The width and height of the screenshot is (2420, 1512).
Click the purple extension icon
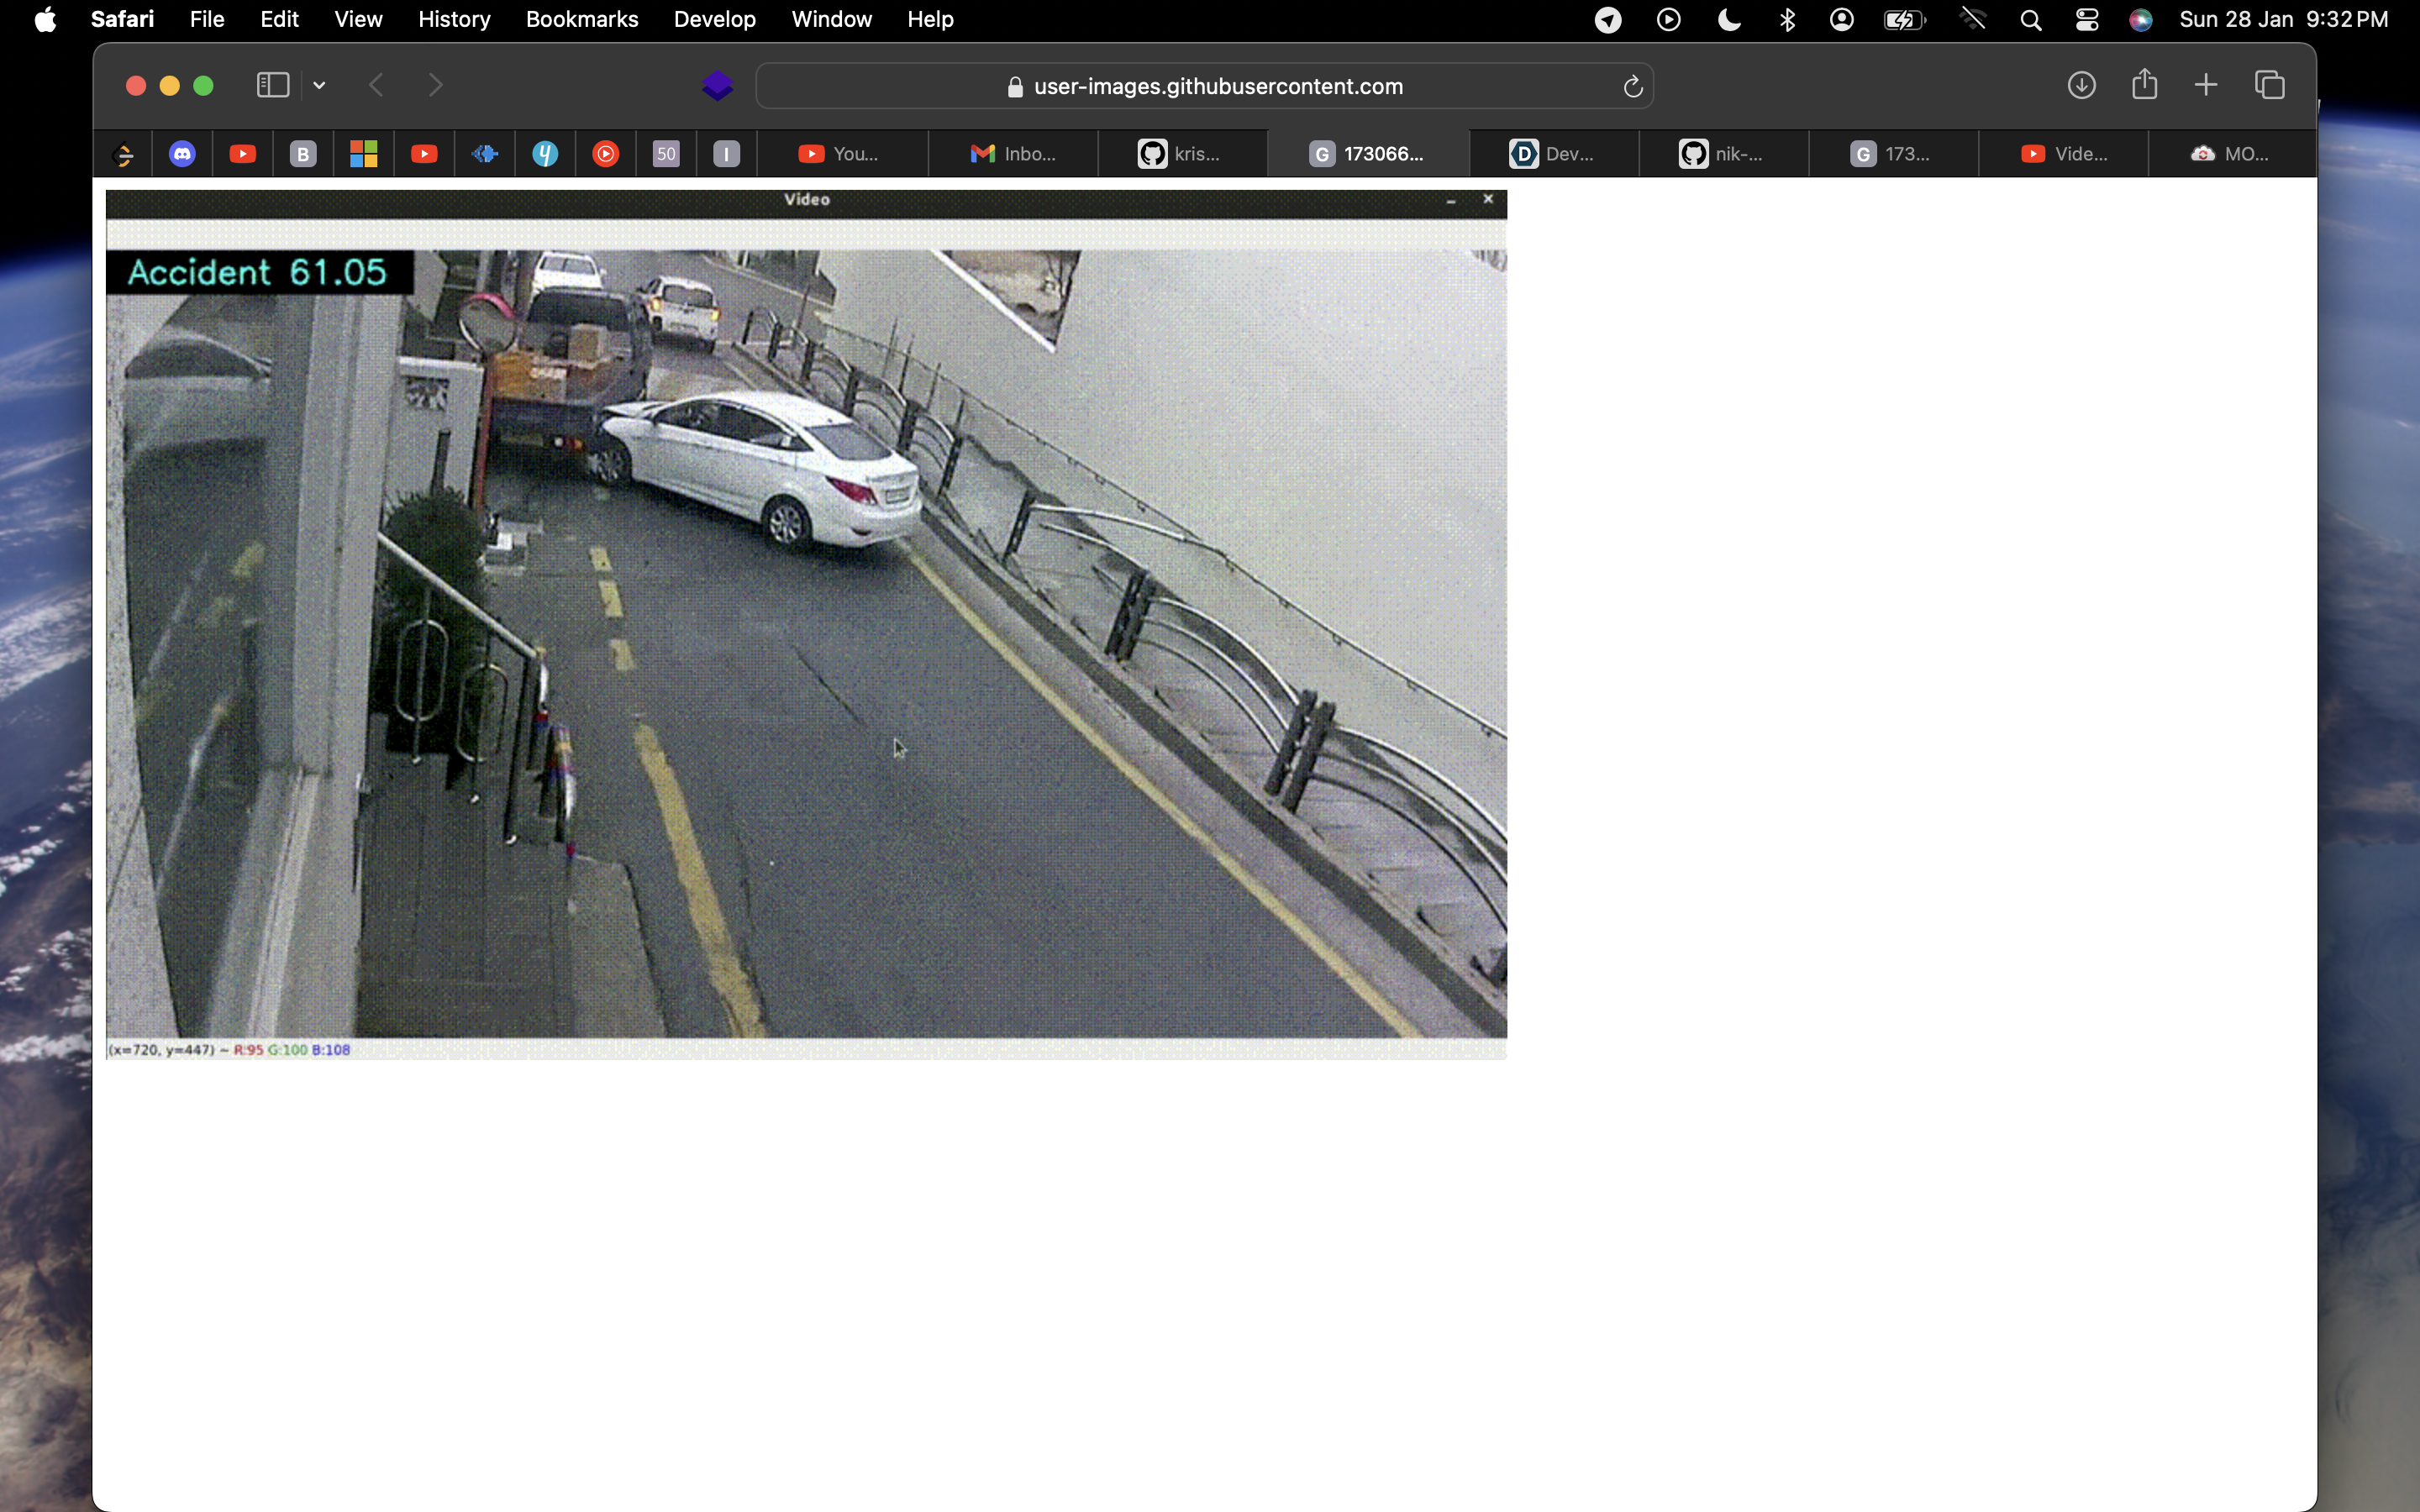(x=717, y=86)
